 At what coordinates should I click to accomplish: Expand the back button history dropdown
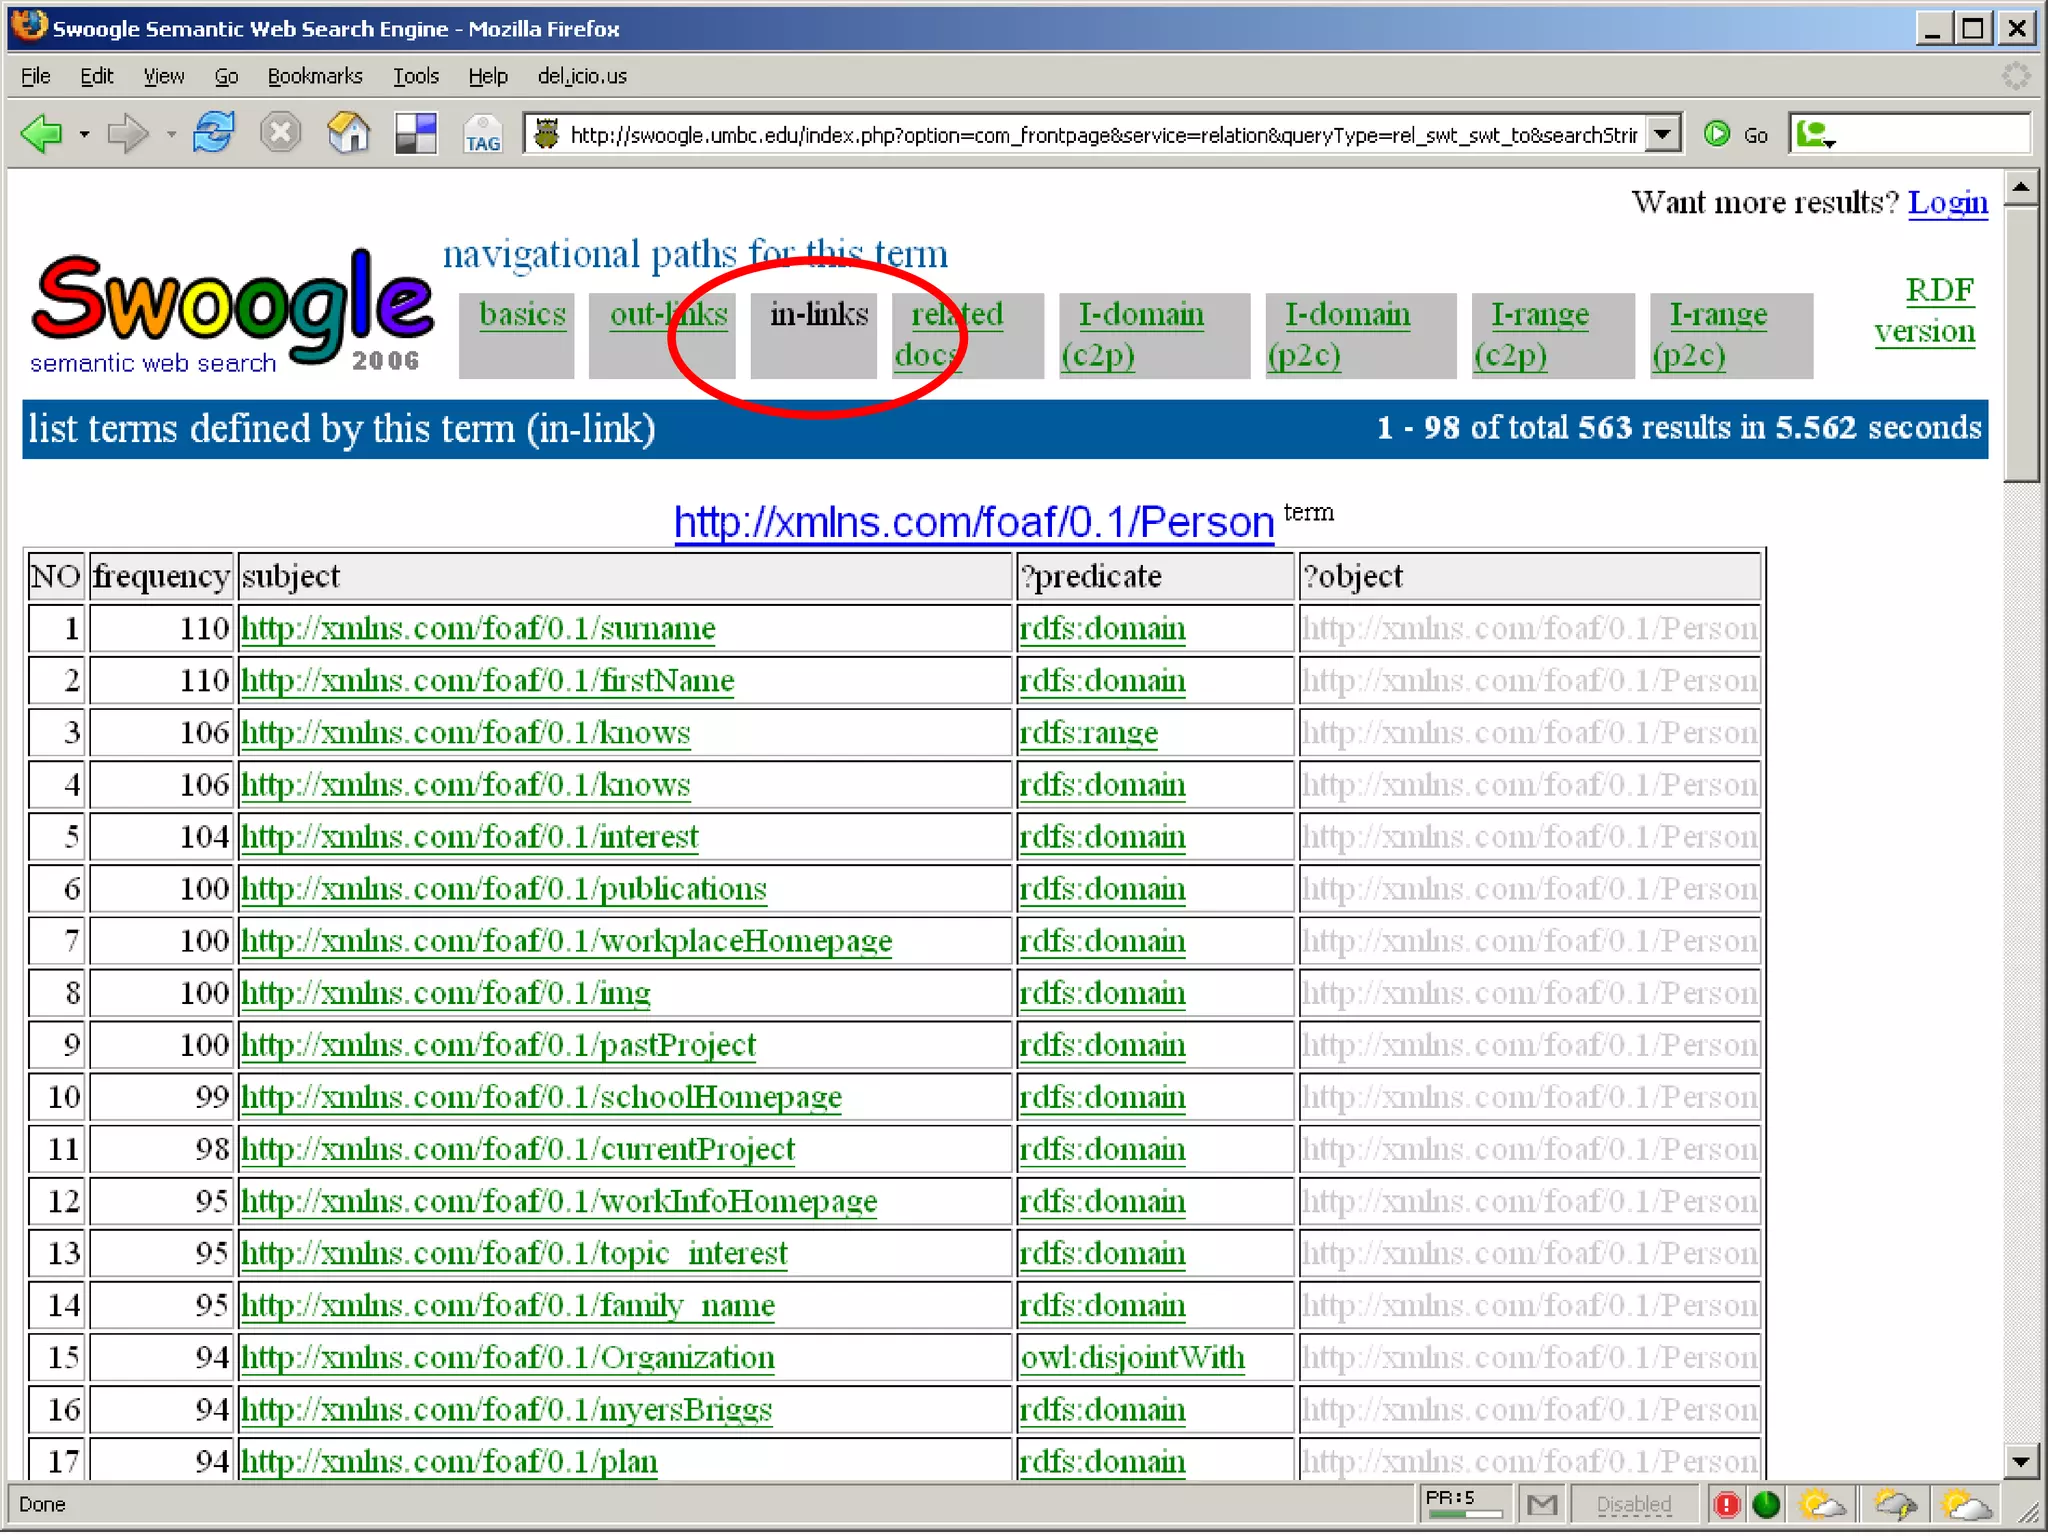tap(84, 134)
